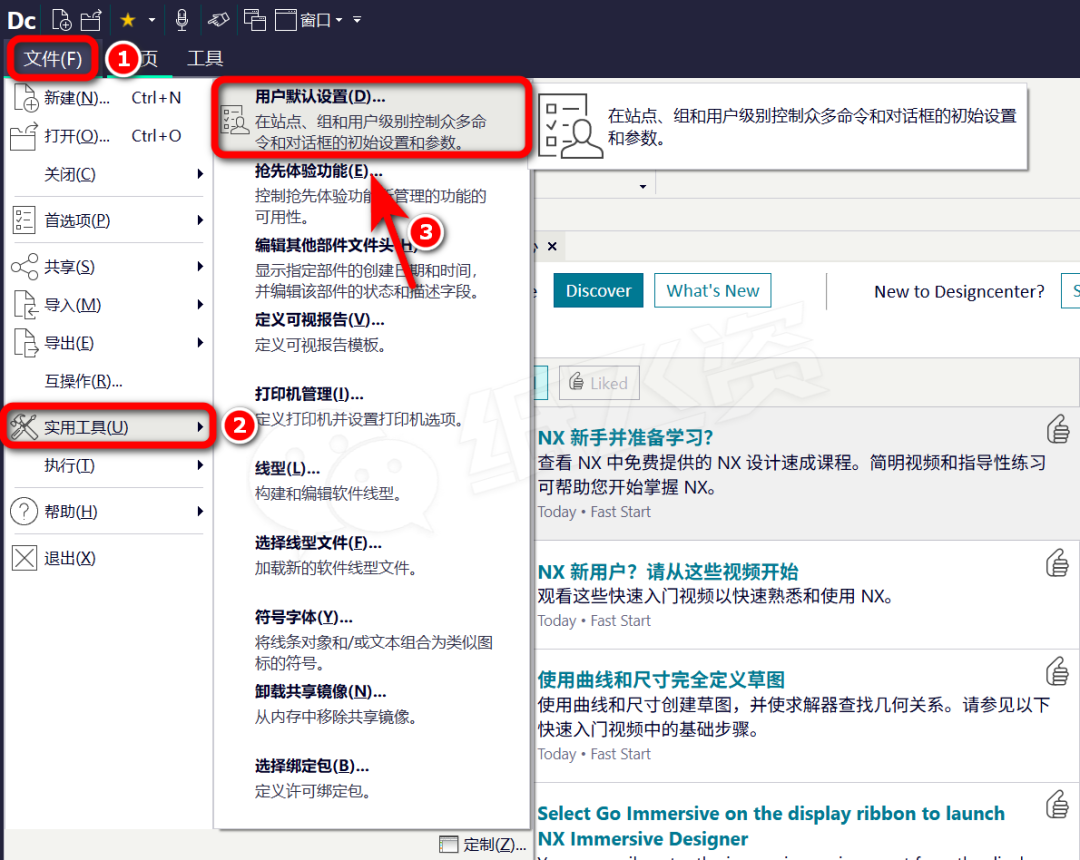This screenshot has height=860, width=1080.
Task: Open the 'NX 新用户?请从这些视频开始' link
Action: point(668,572)
